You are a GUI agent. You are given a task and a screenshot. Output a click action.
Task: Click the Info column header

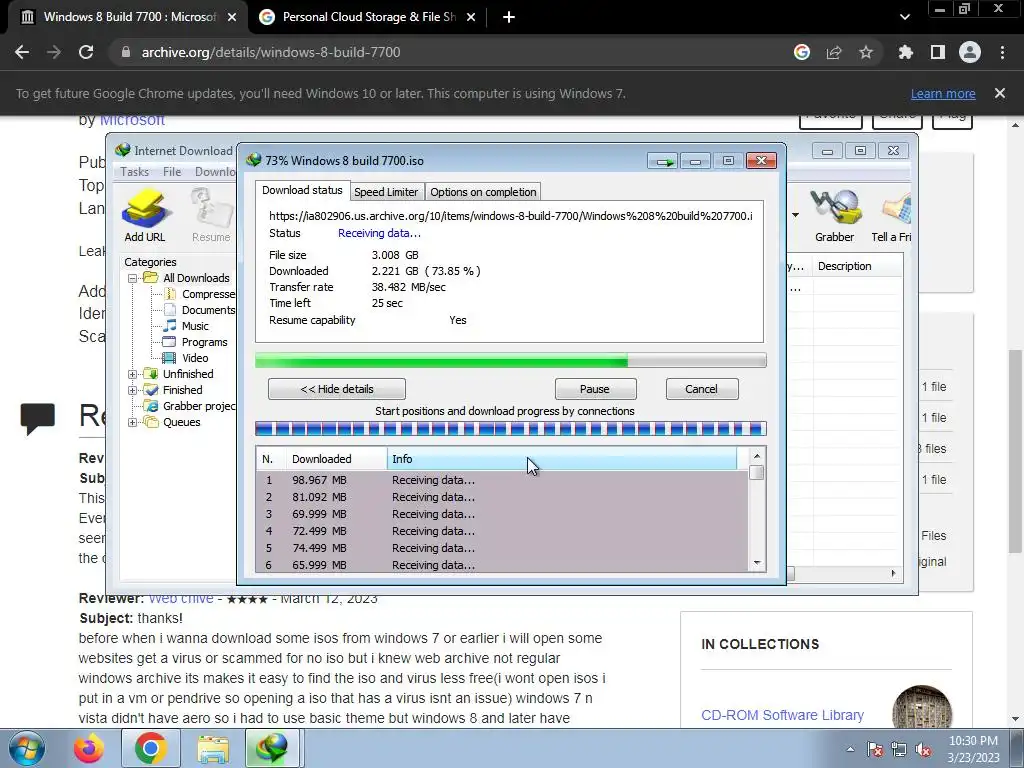[562, 459]
